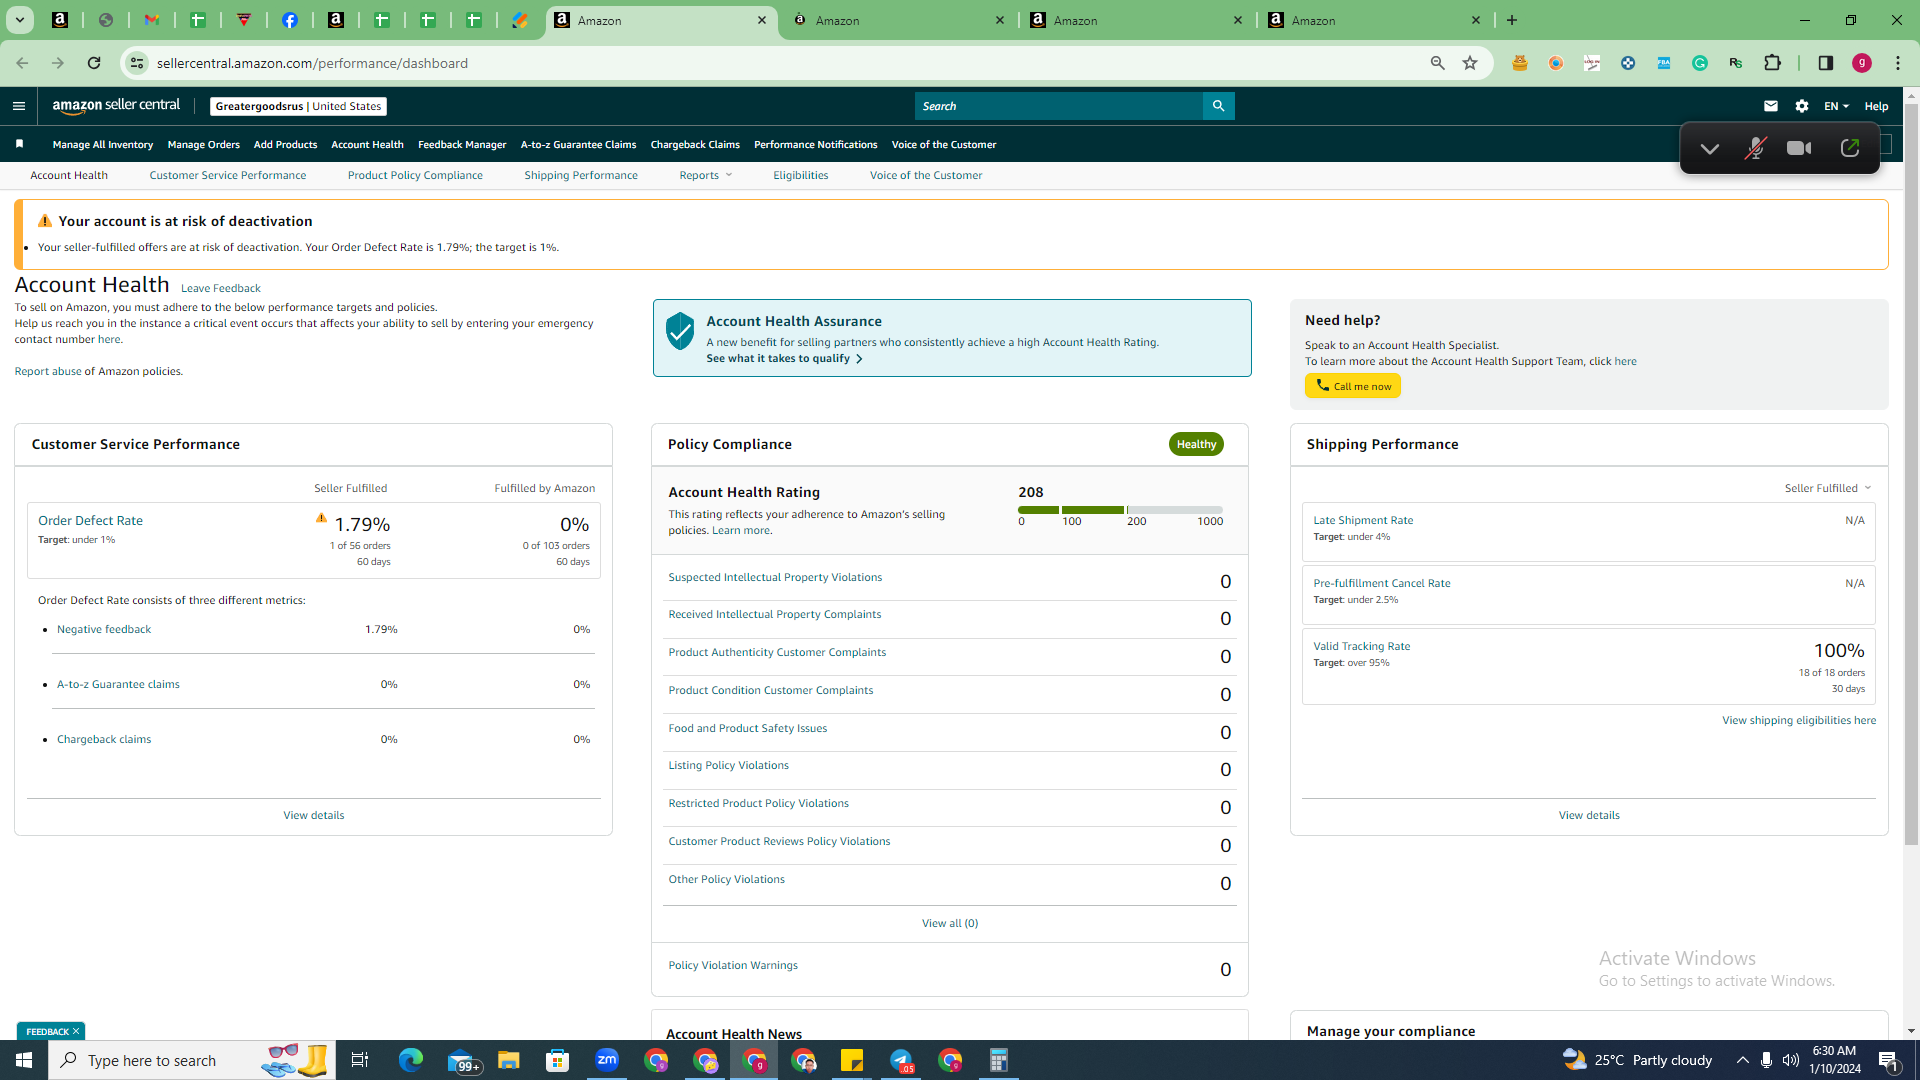Click the search magnifier button
Screen dimensions: 1920x1080
[x=1218, y=106]
